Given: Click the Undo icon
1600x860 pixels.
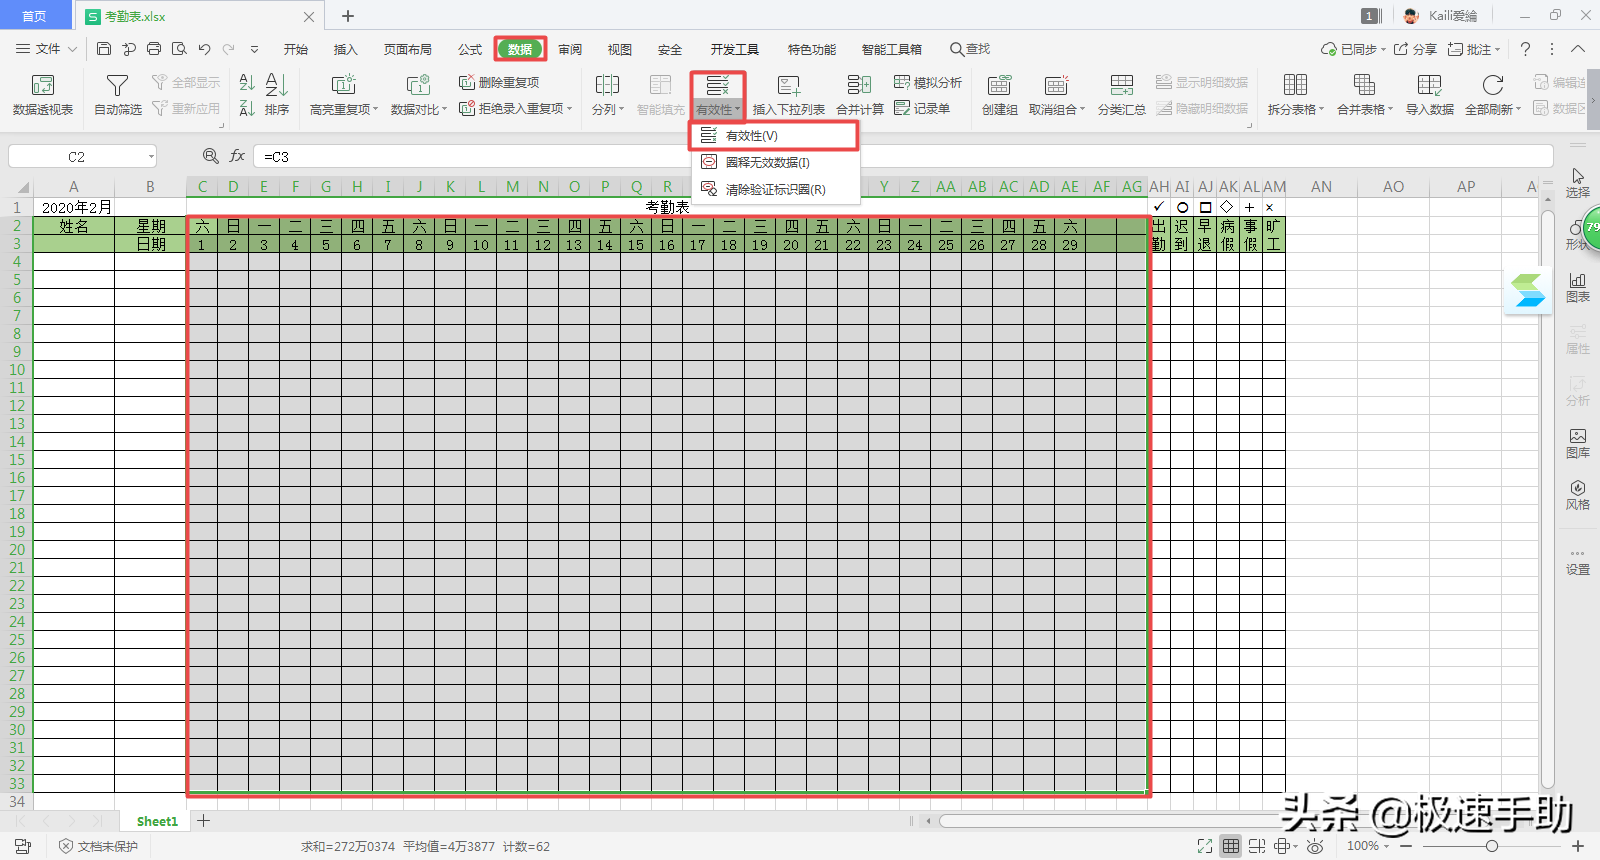Looking at the screenshot, I should (204, 49).
